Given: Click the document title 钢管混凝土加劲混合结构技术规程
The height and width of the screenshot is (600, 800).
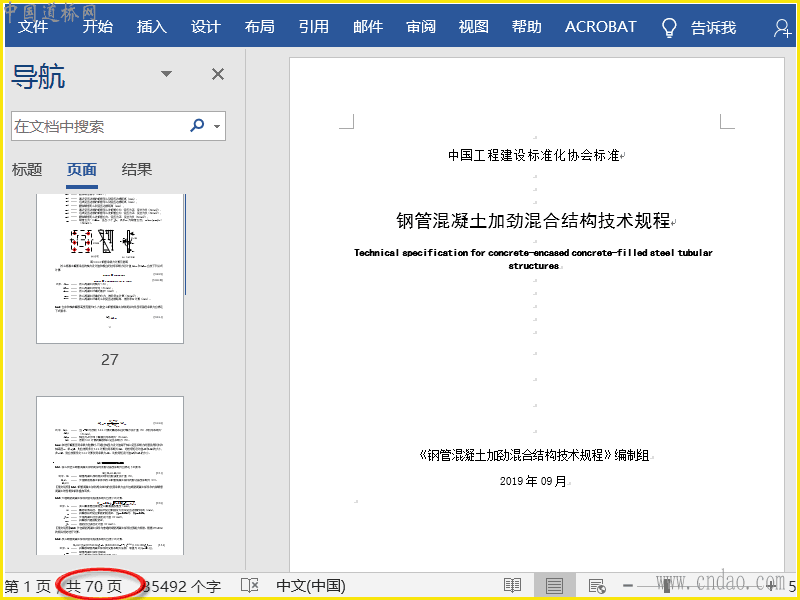Looking at the screenshot, I should (533, 221).
